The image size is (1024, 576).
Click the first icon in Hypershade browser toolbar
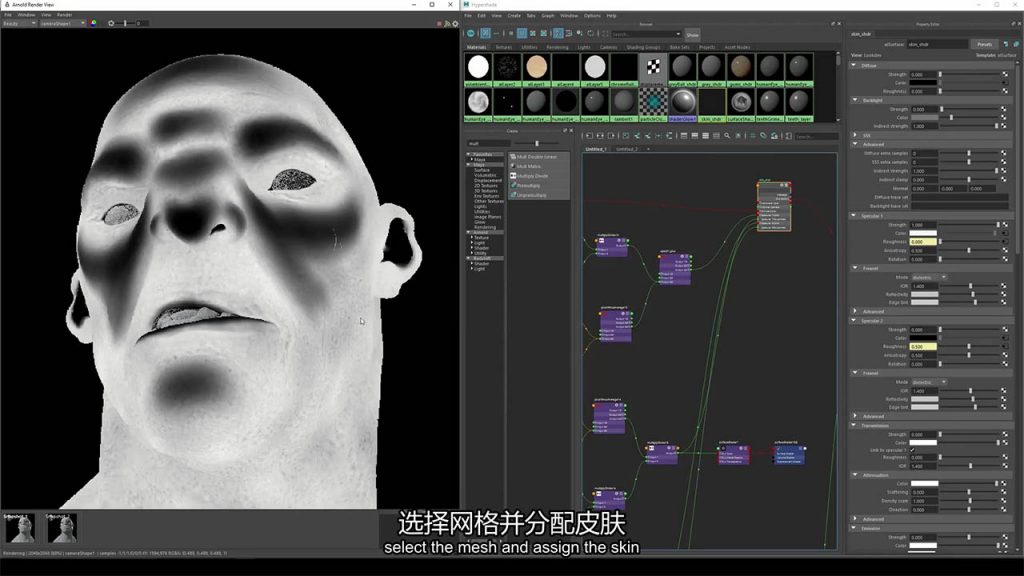point(471,34)
